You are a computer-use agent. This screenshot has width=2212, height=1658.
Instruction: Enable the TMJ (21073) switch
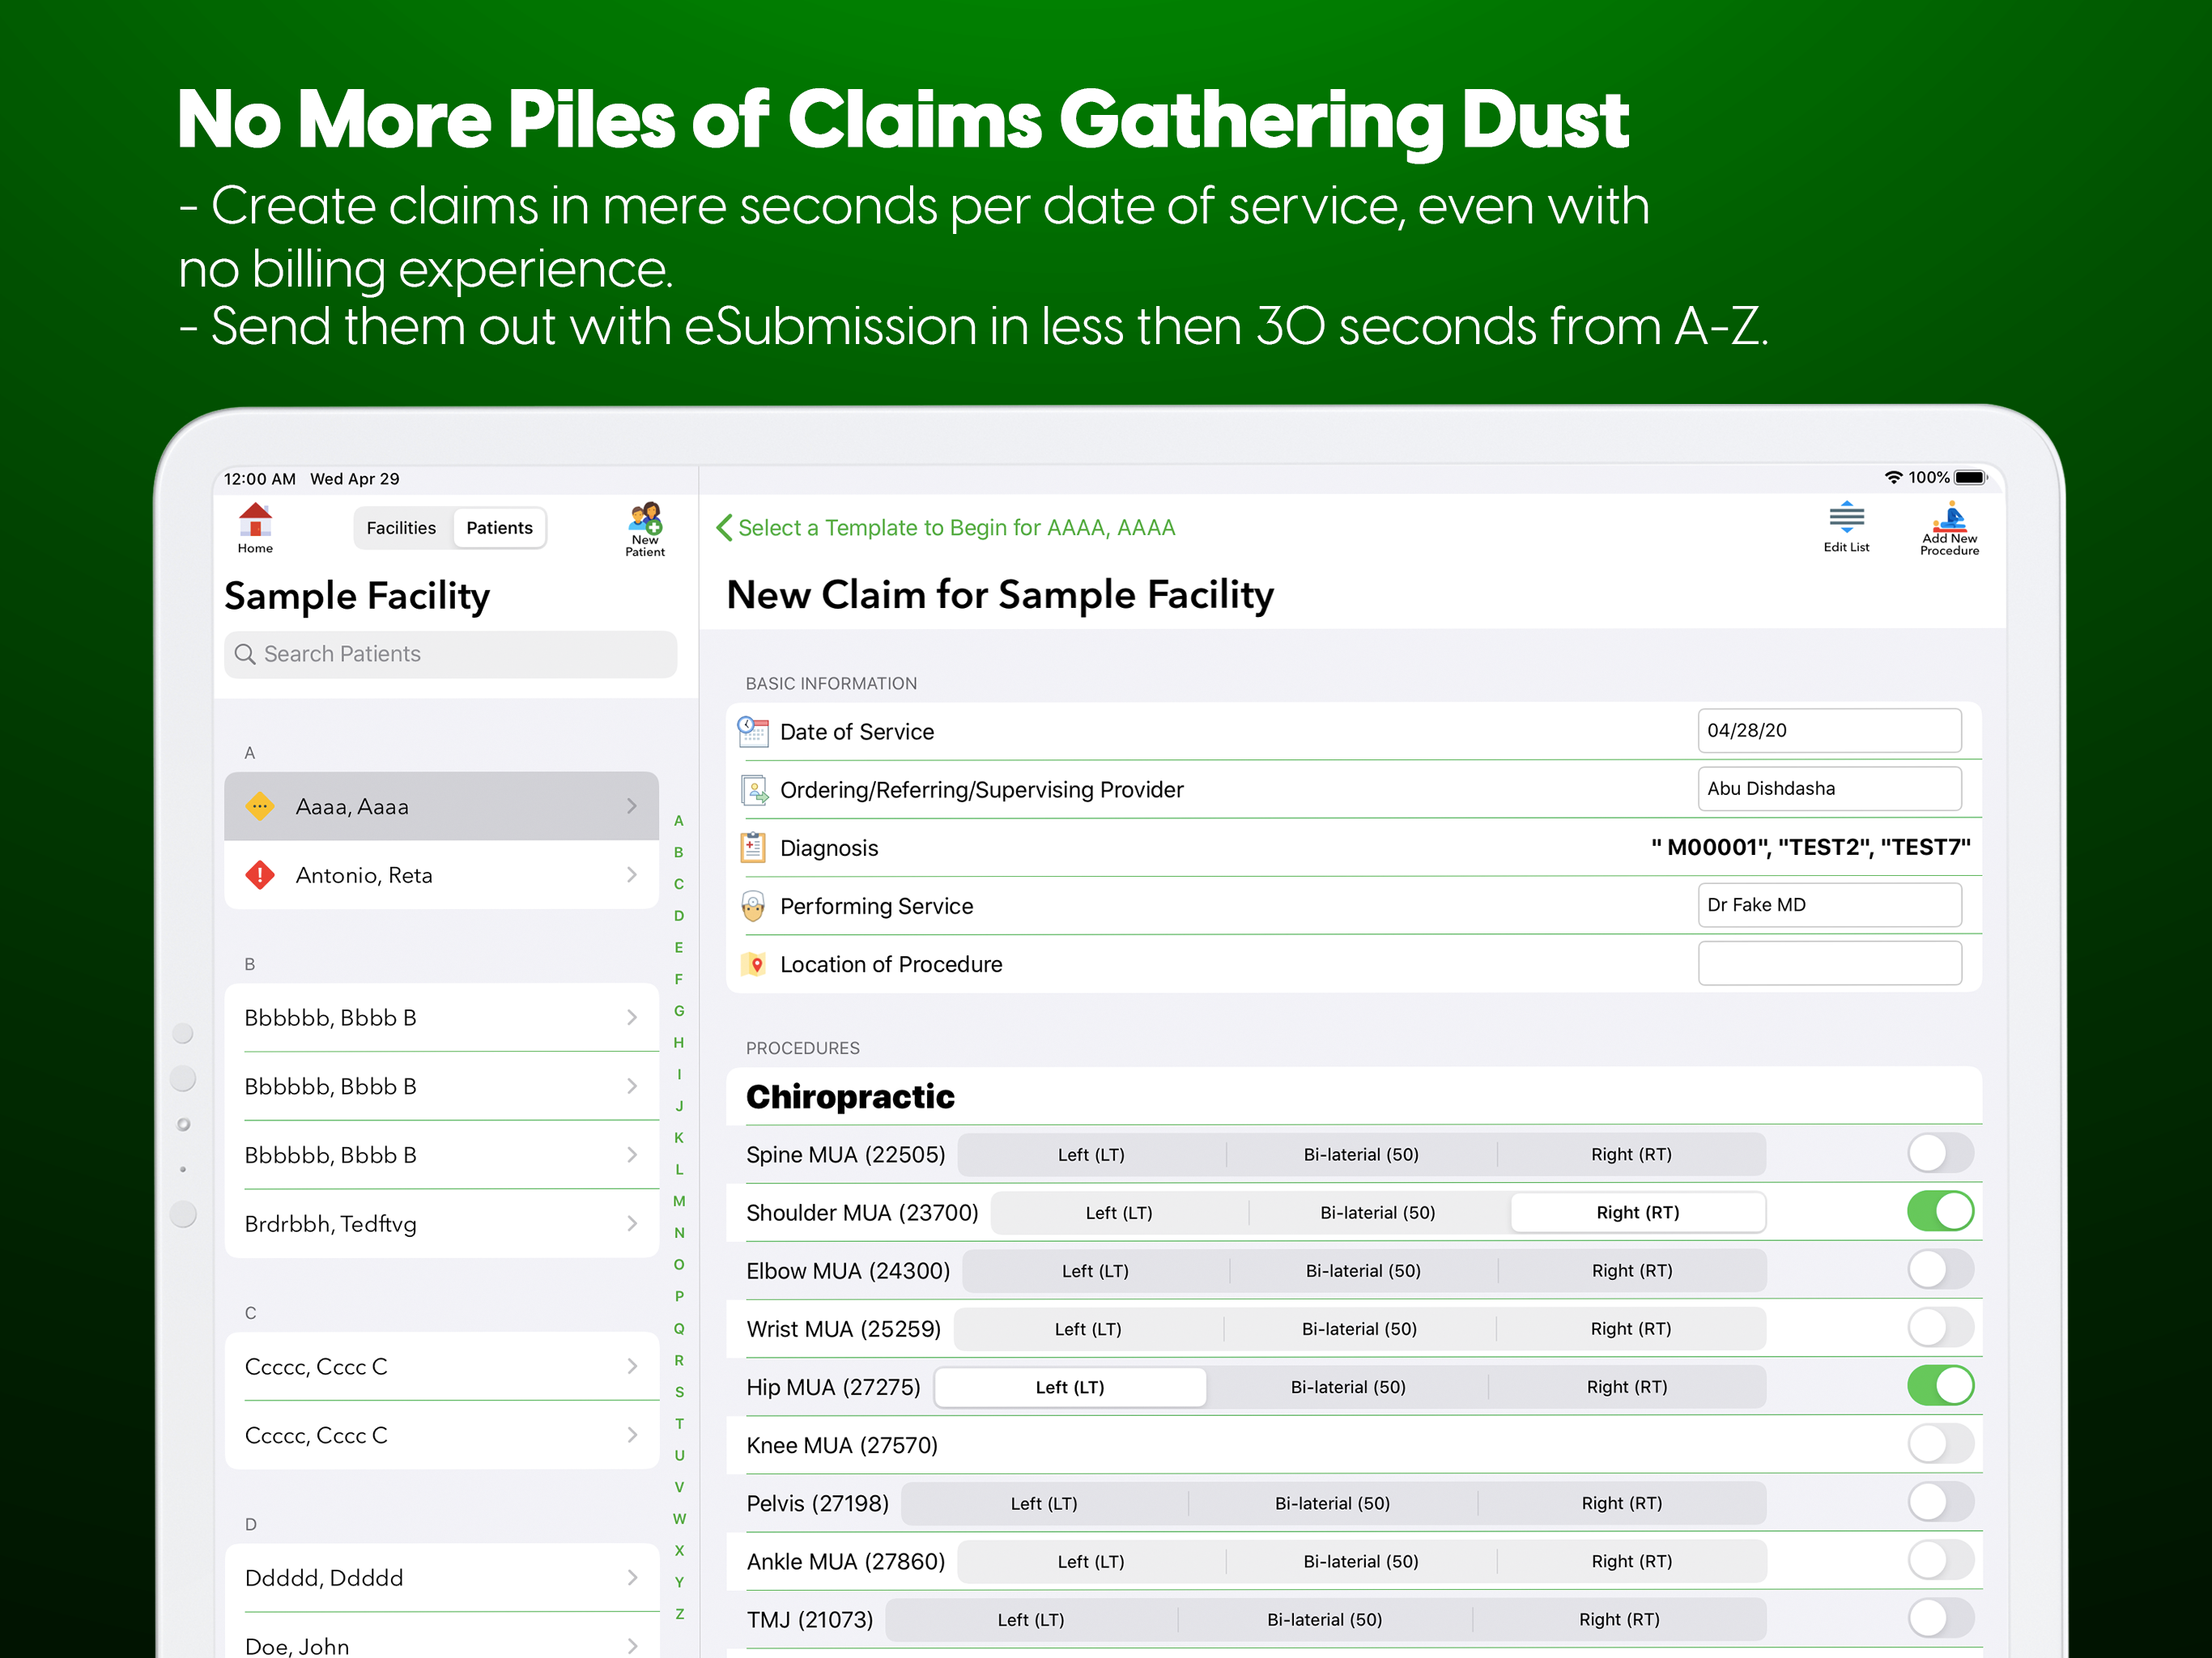1940,1618
